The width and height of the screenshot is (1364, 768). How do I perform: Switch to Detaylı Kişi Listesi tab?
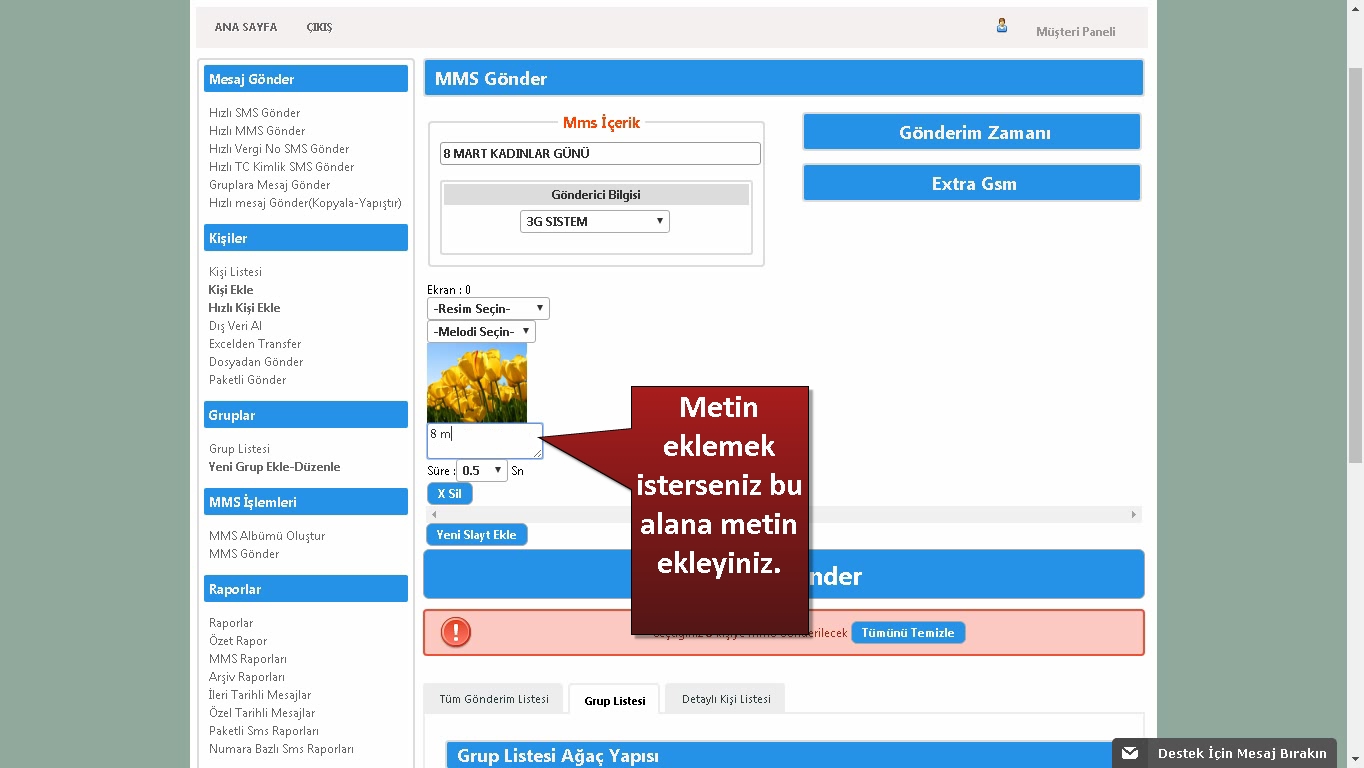(x=726, y=699)
